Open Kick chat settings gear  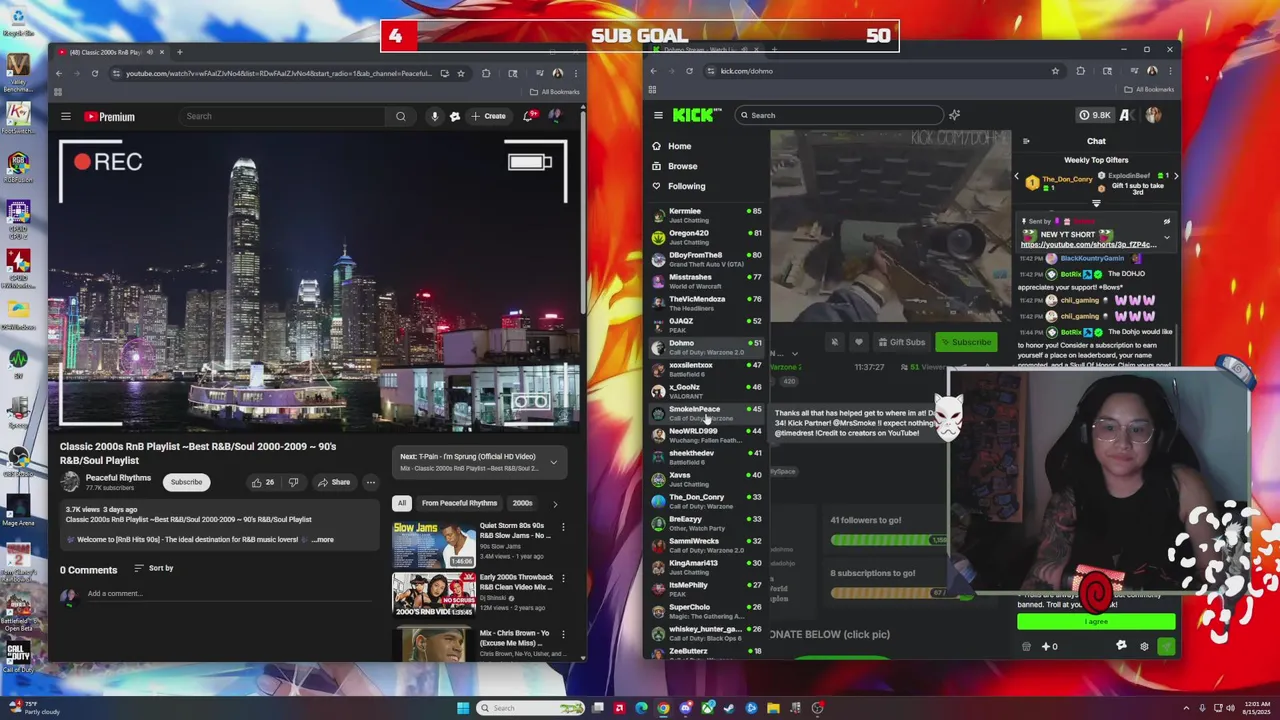(1144, 646)
